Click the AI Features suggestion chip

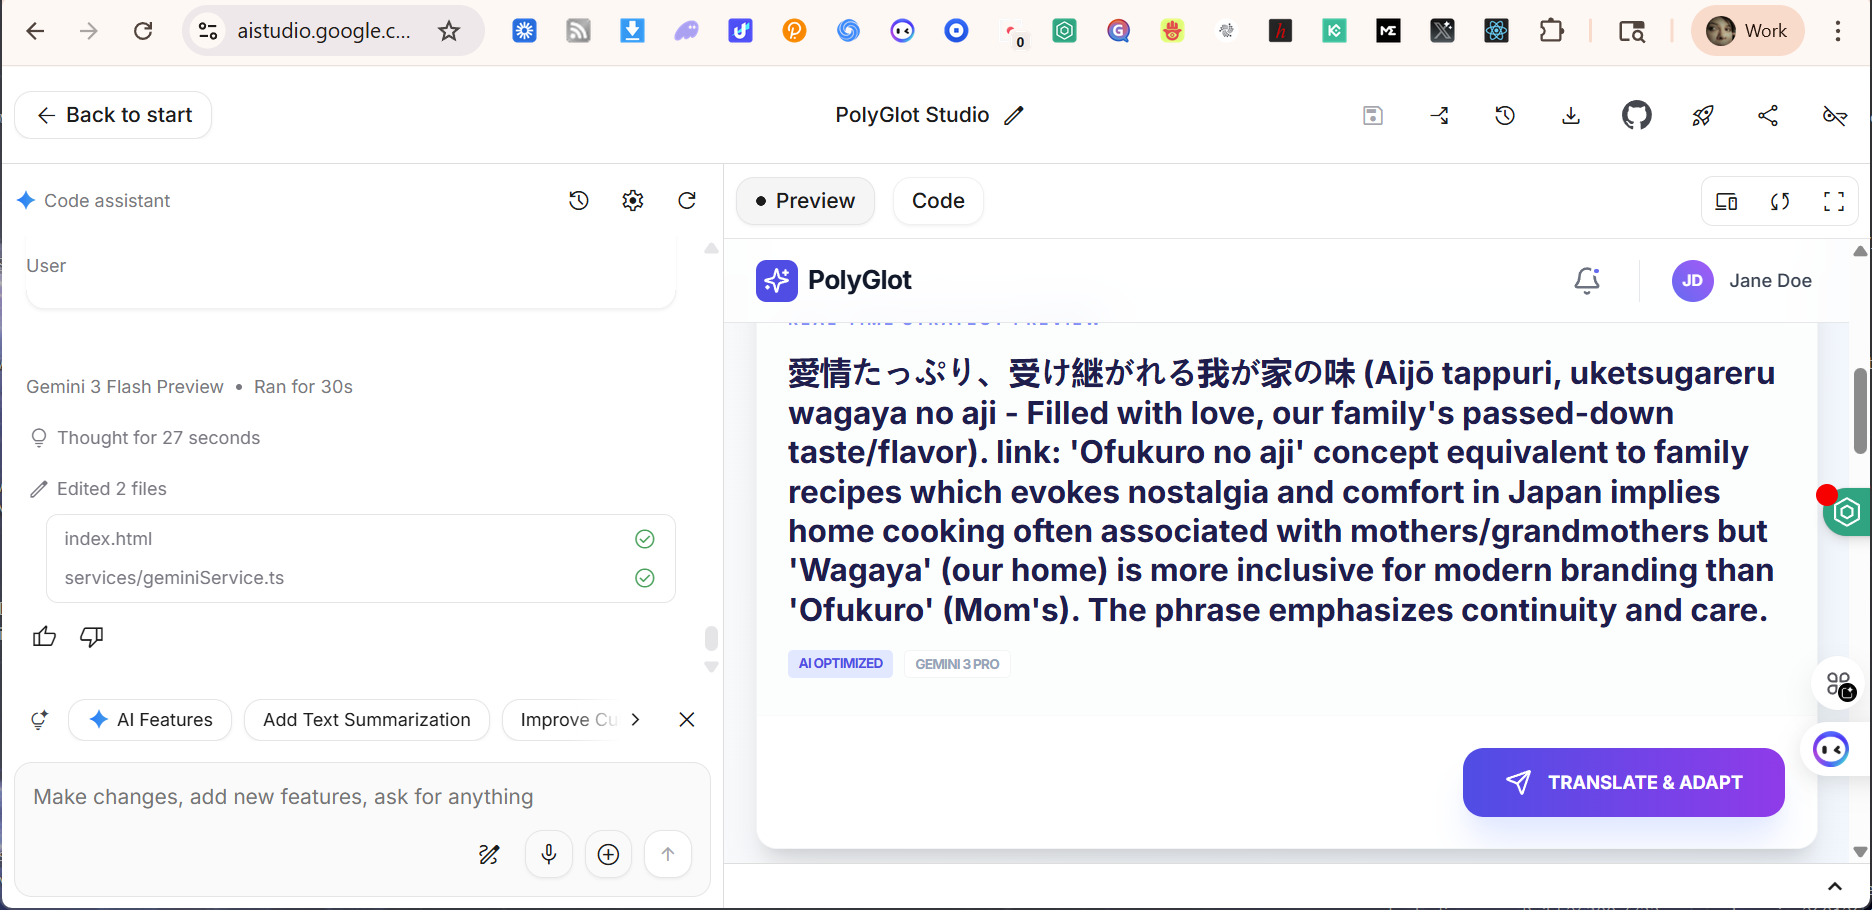point(150,720)
